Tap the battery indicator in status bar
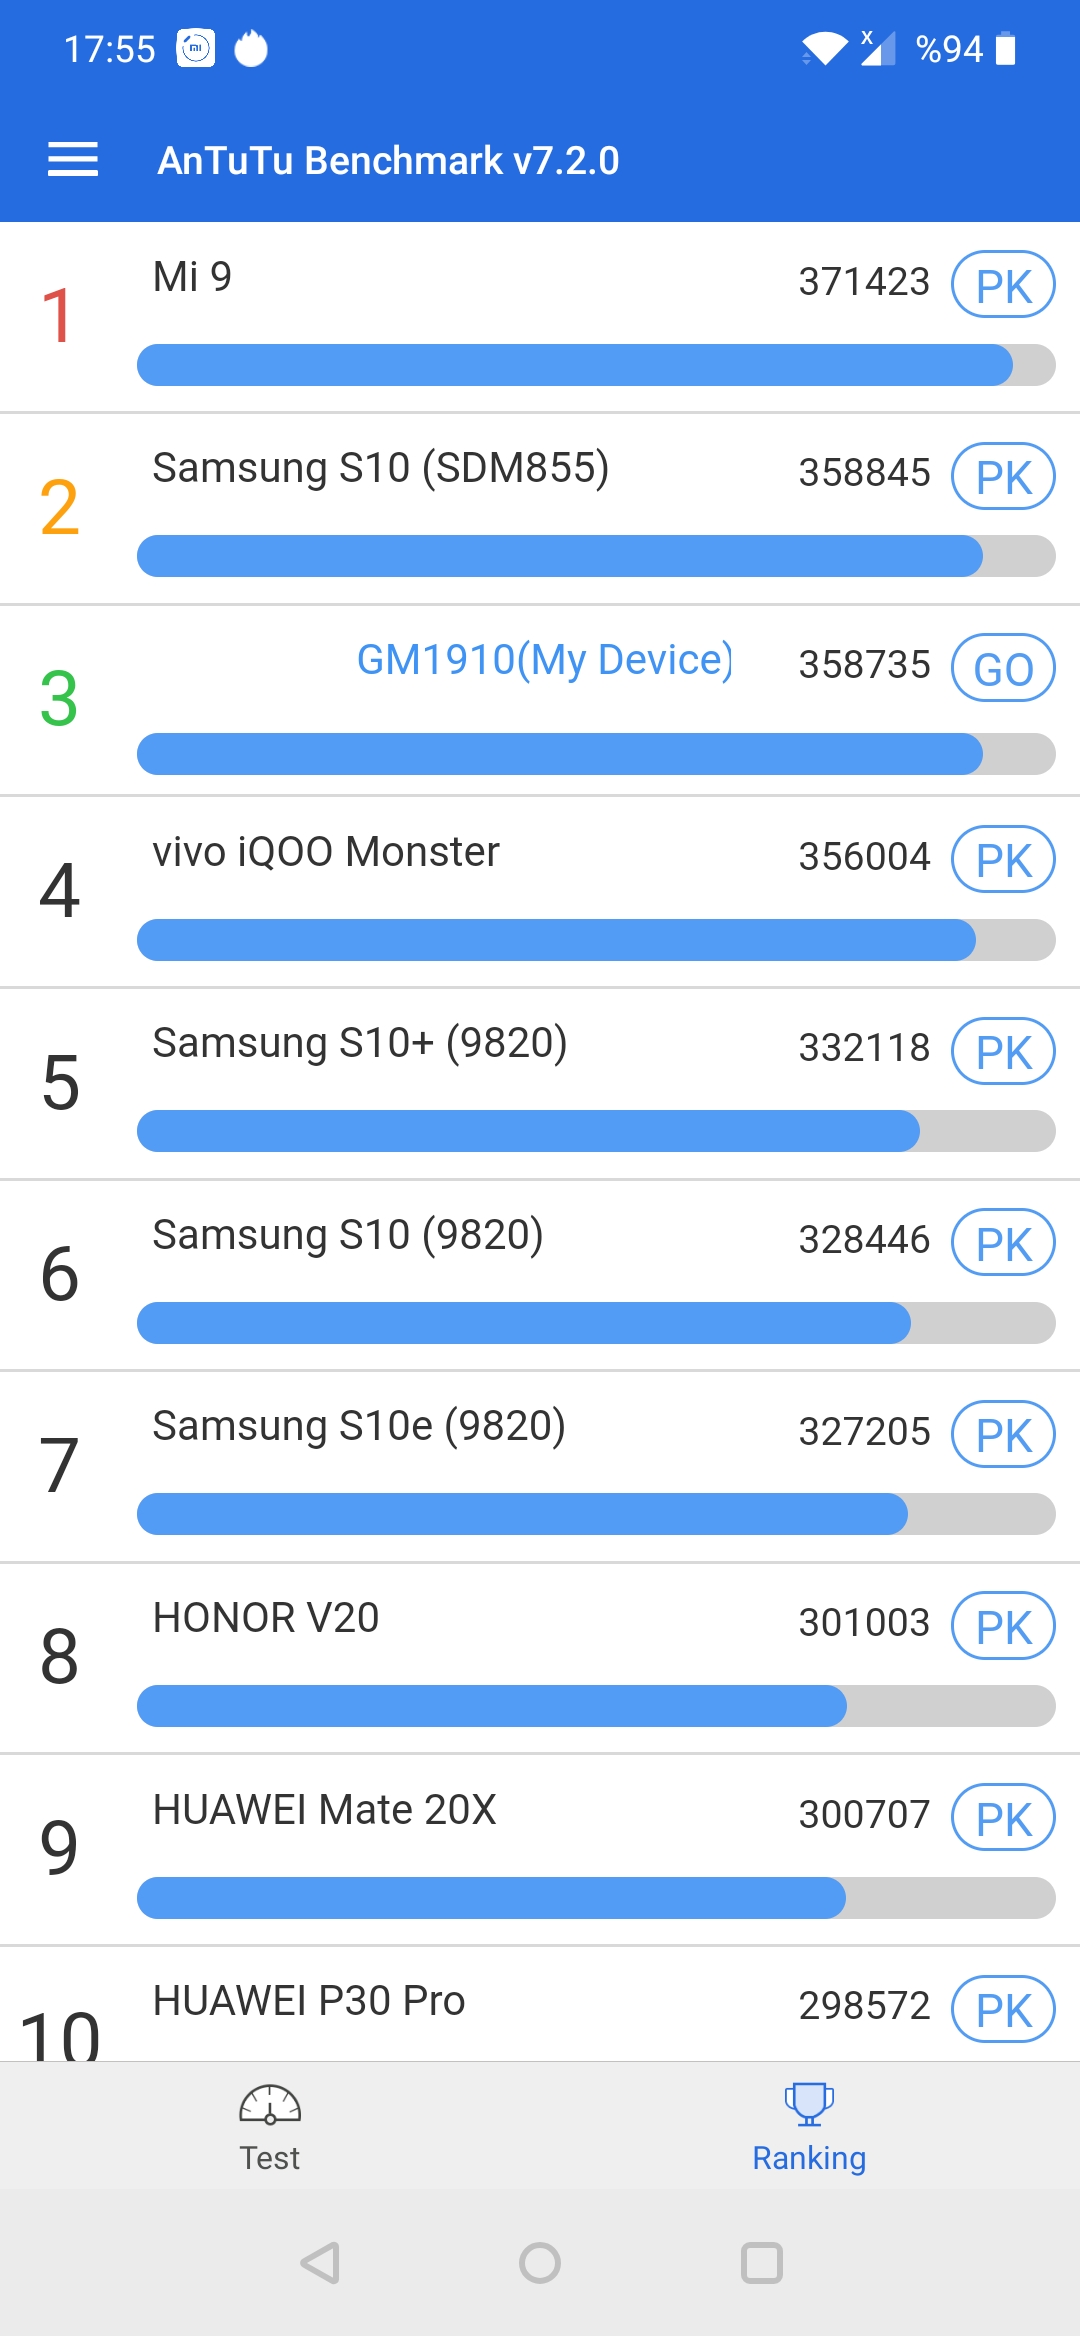Viewport: 1080px width, 2336px height. coord(1006,48)
